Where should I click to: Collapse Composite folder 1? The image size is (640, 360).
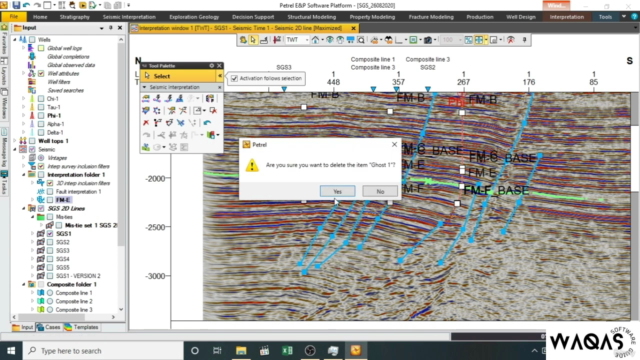(x=24, y=284)
